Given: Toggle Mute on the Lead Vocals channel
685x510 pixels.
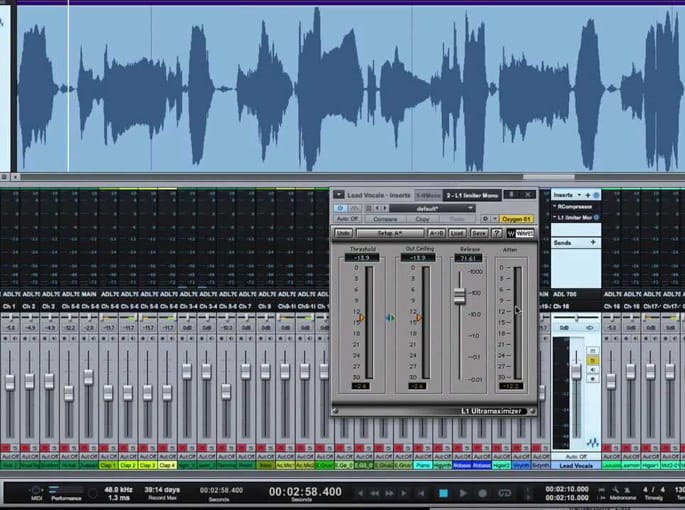Looking at the screenshot, I should pyautogui.click(x=593, y=350).
